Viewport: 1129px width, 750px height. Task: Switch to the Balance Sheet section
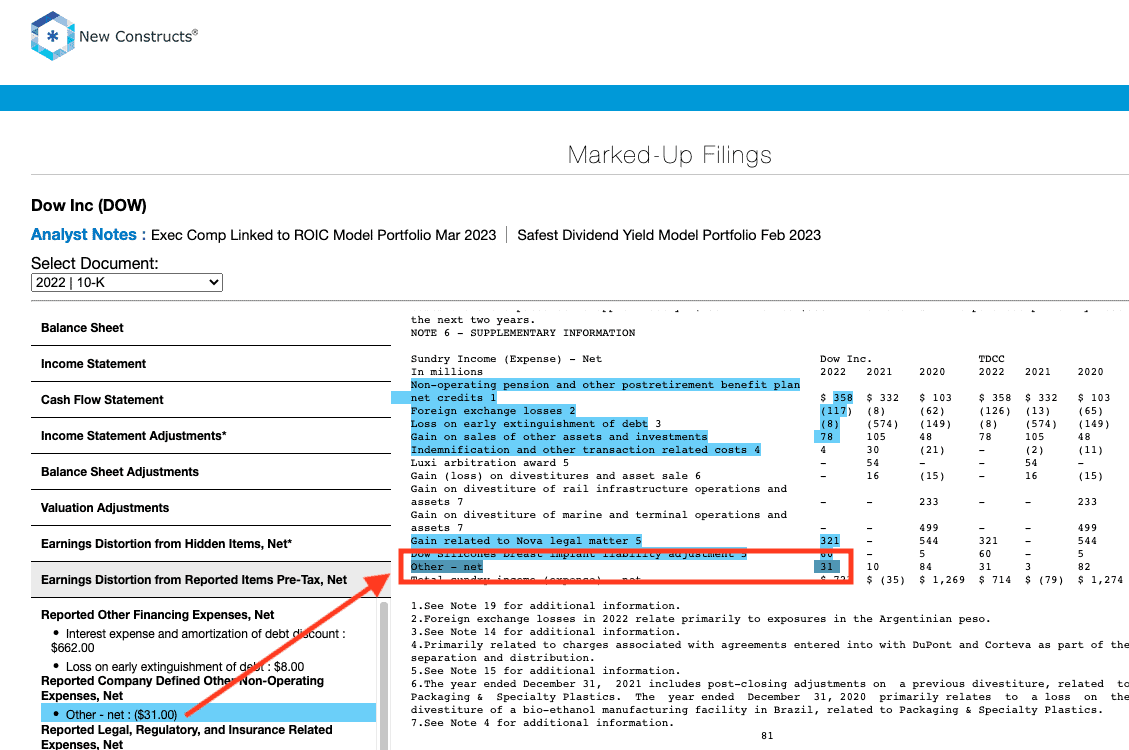click(x=211, y=328)
